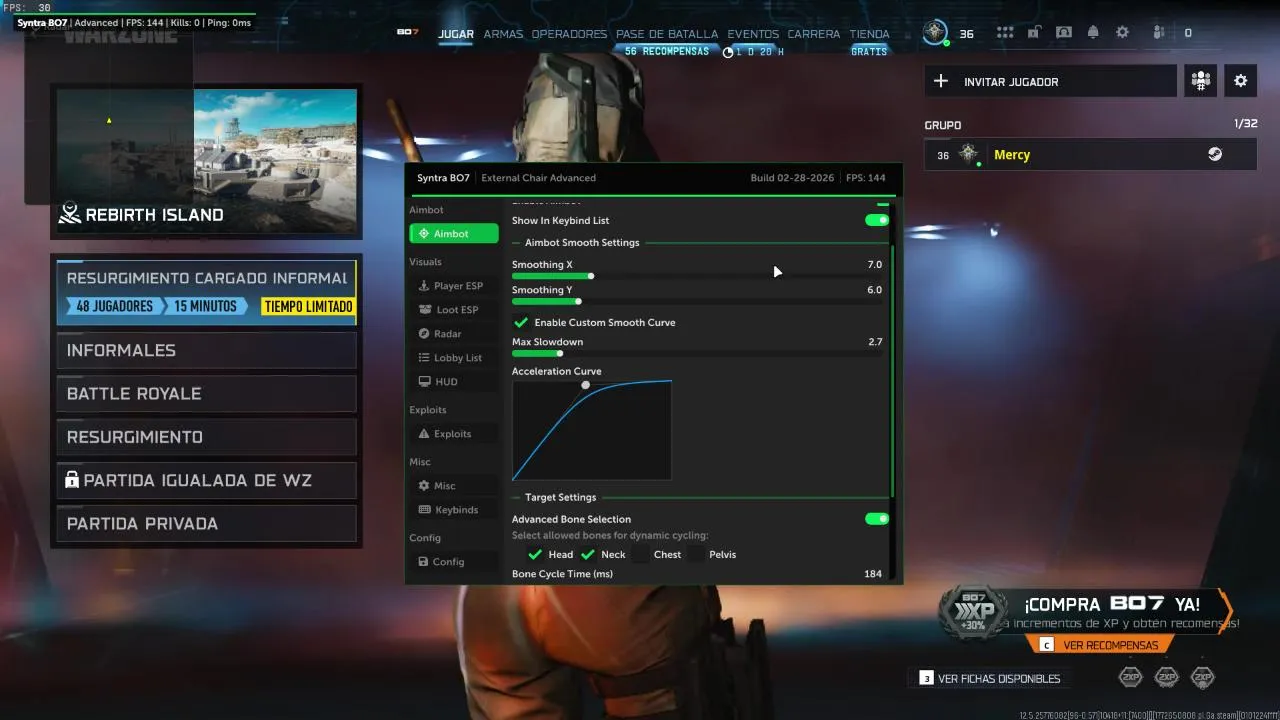Toggle Show In Keybind List switch
The image size is (1280, 720).
click(877, 220)
